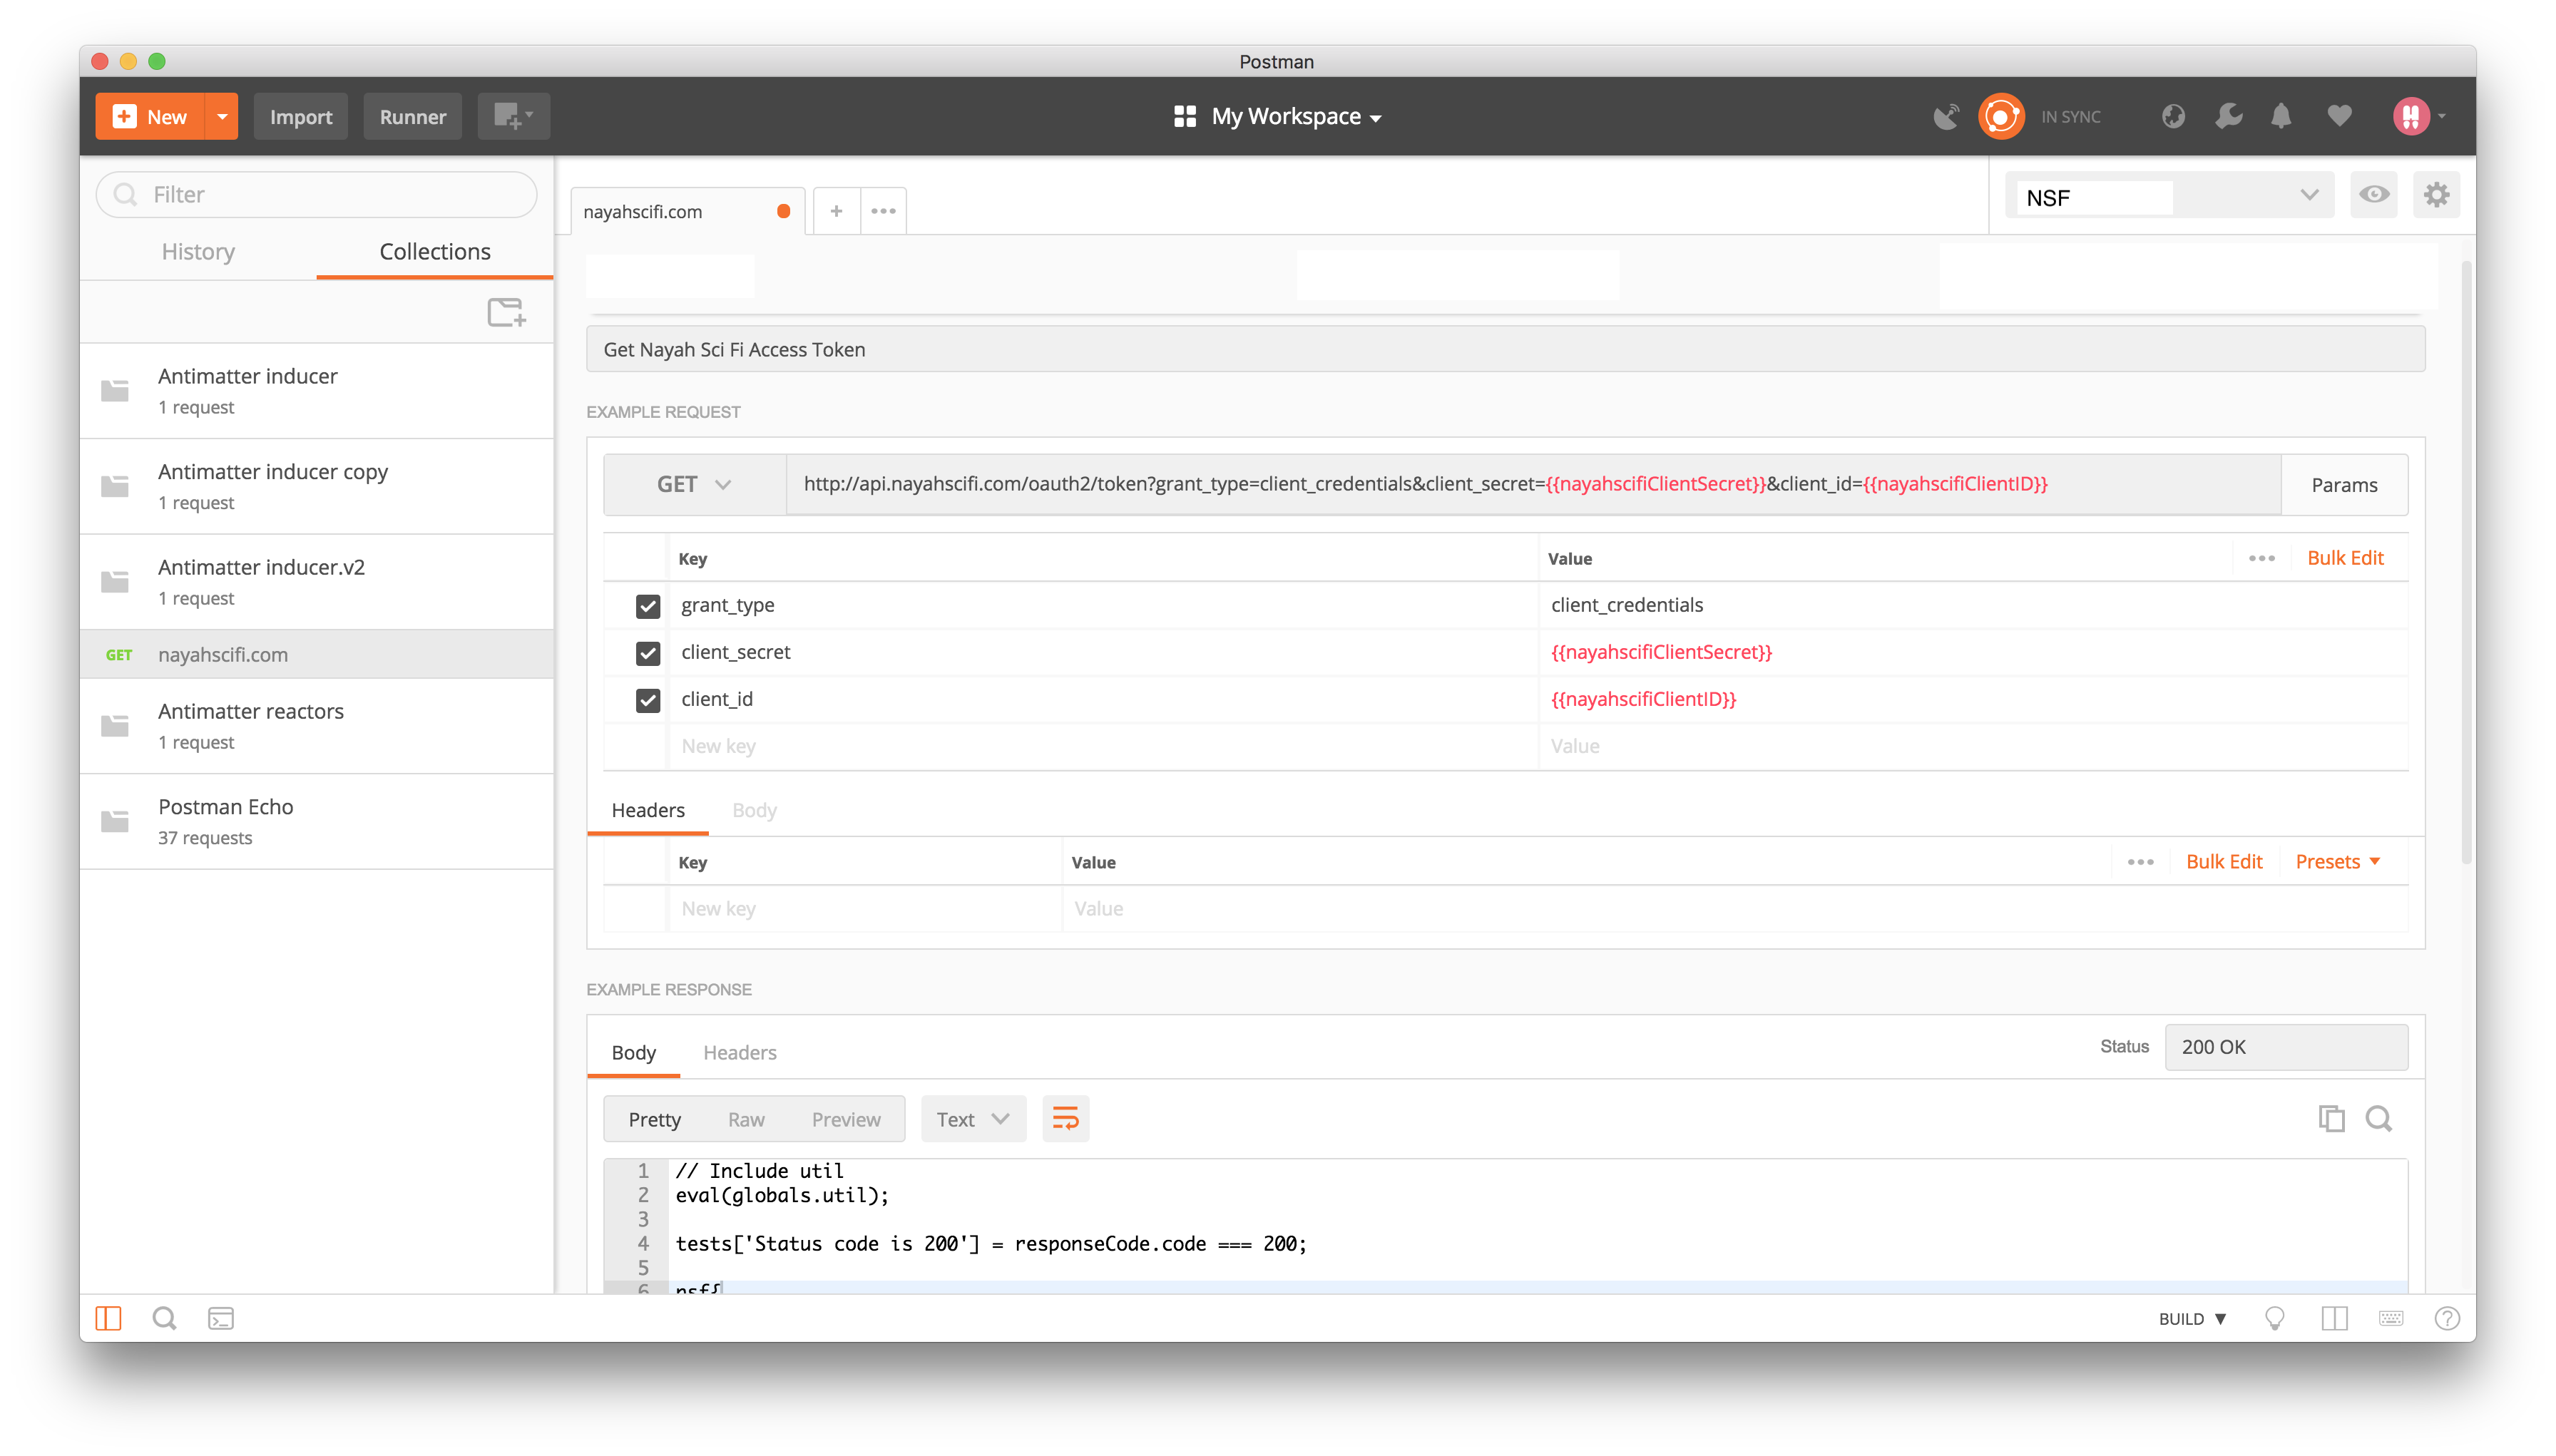Click the Bulk Edit button for params
This screenshot has height=1456, width=2556.
2346,558
